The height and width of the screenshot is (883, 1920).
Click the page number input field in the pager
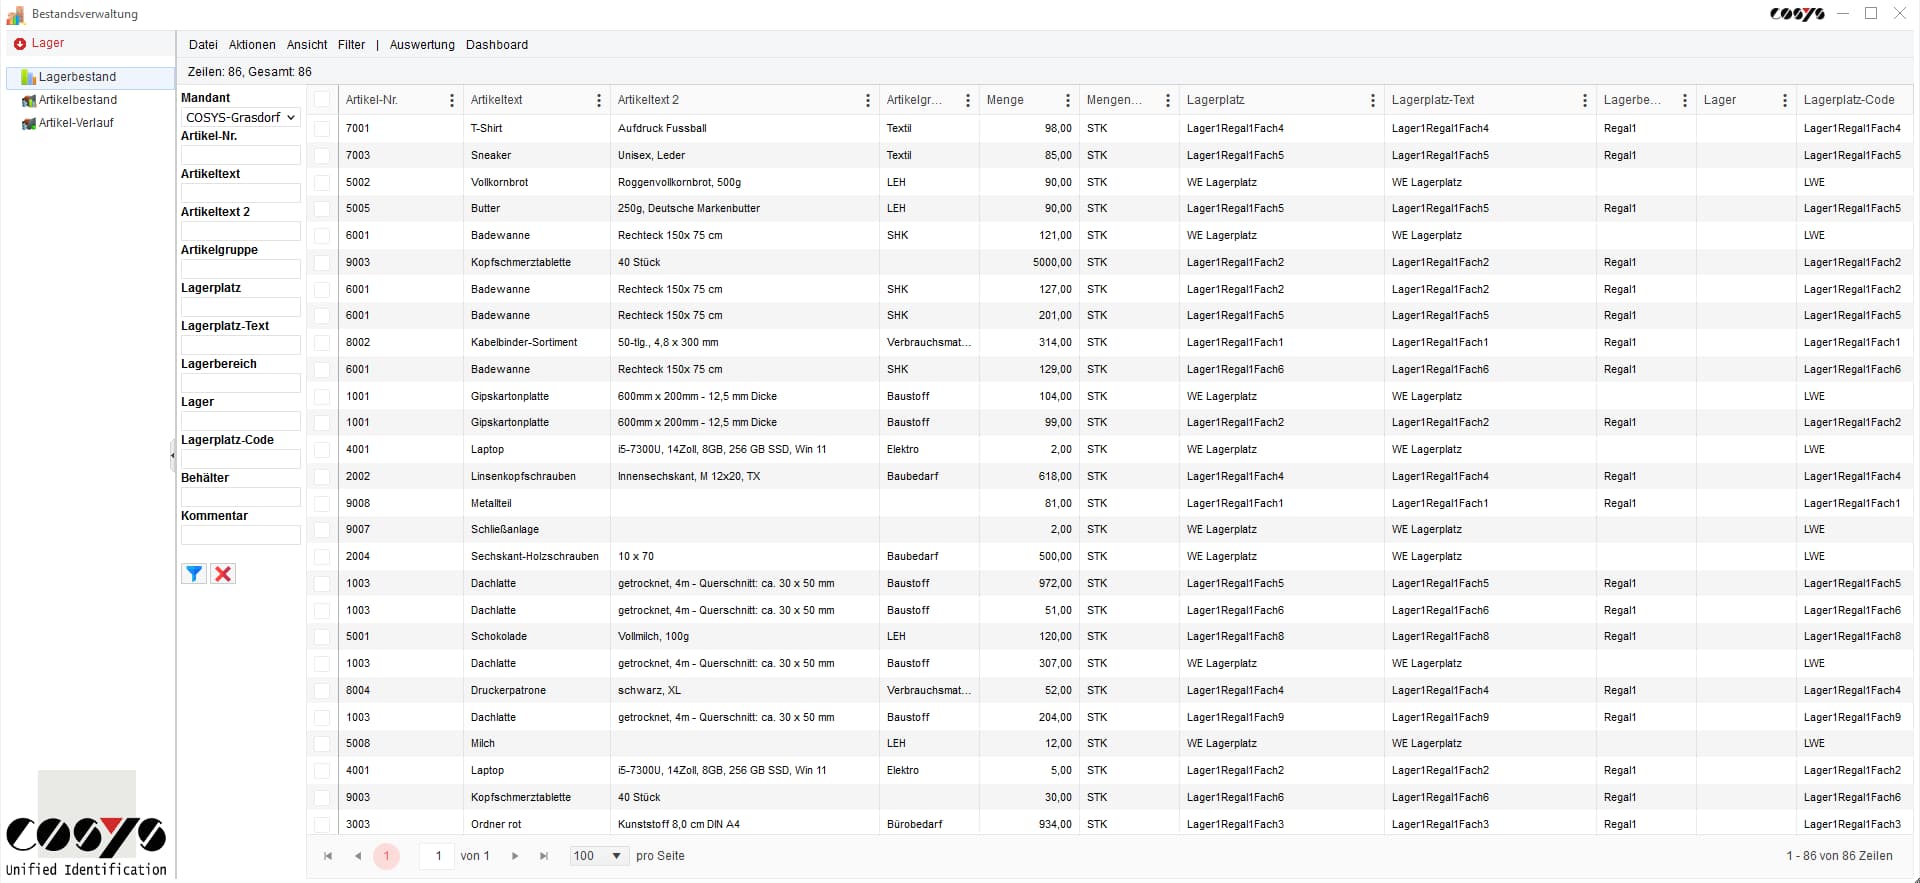coord(437,856)
